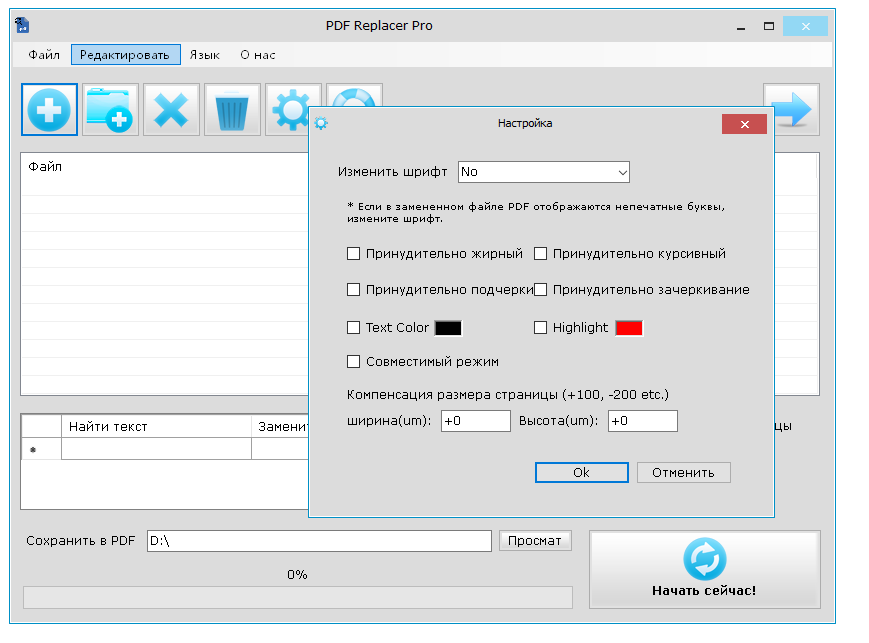Toggle Принудительно зачеркивание checkbox
869x643 pixels.
tap(540, 290)
